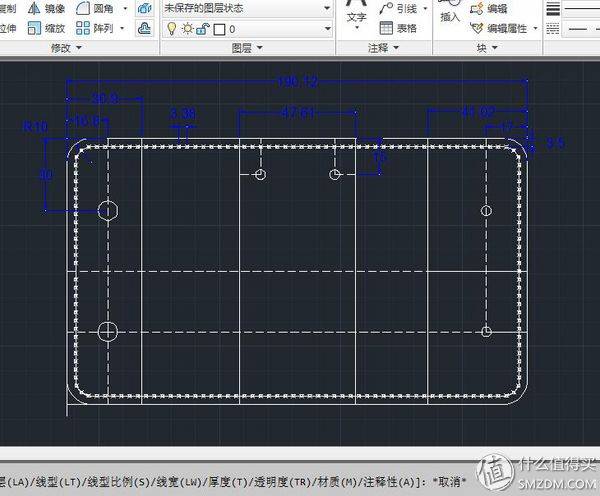Expand the 修改 panel
600x496 pixels.
[66, 48]
